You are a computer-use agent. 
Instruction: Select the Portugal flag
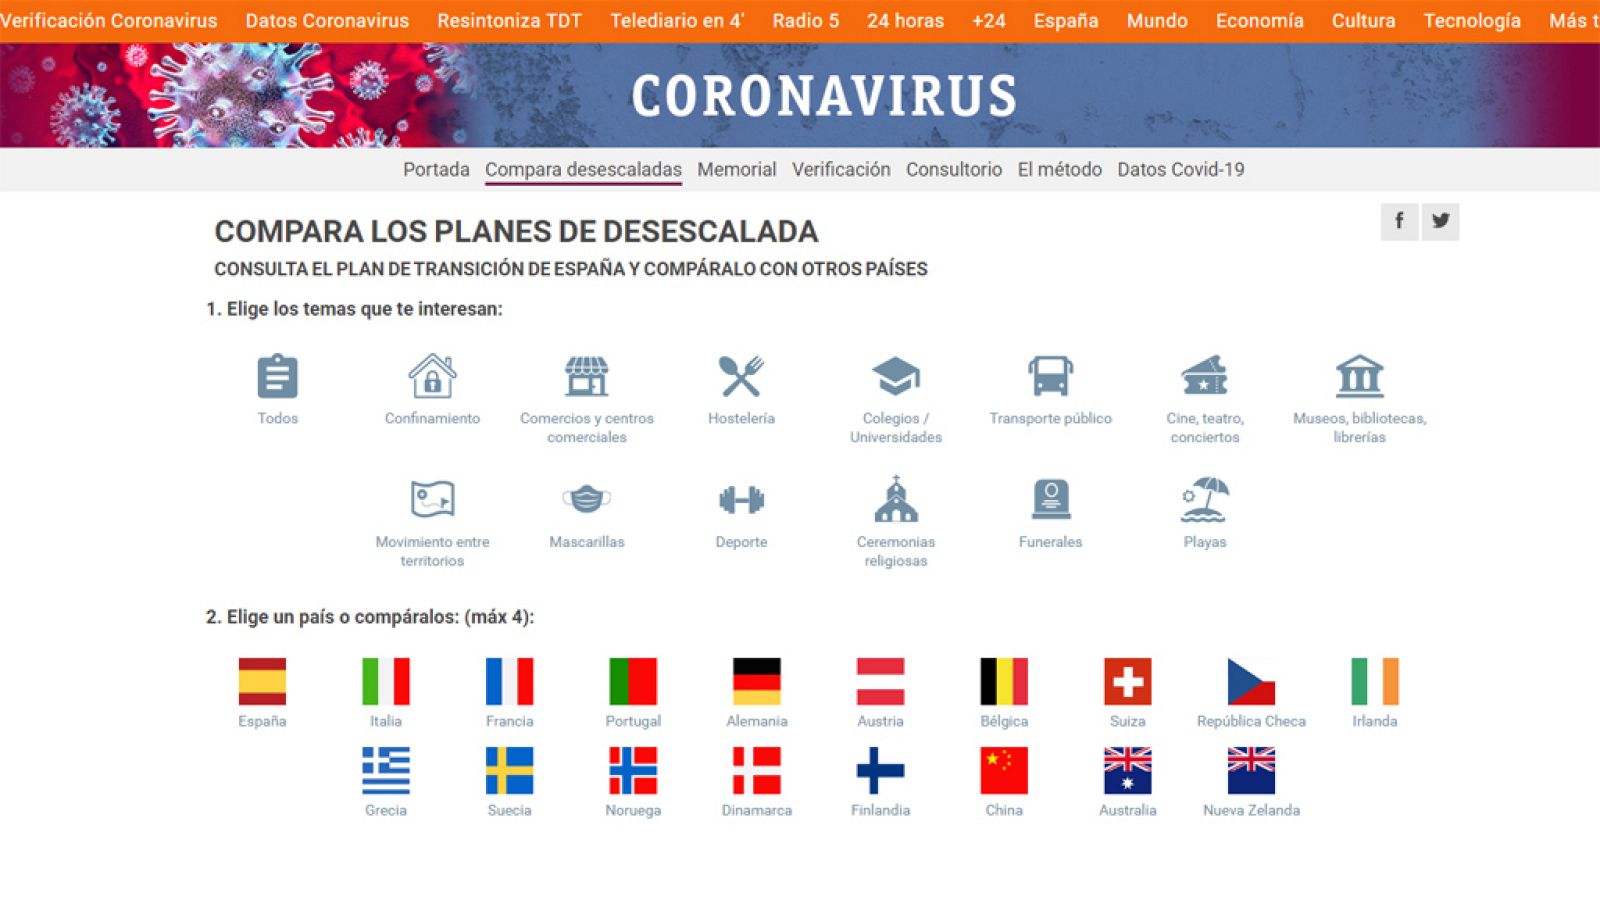click(632, 681)
